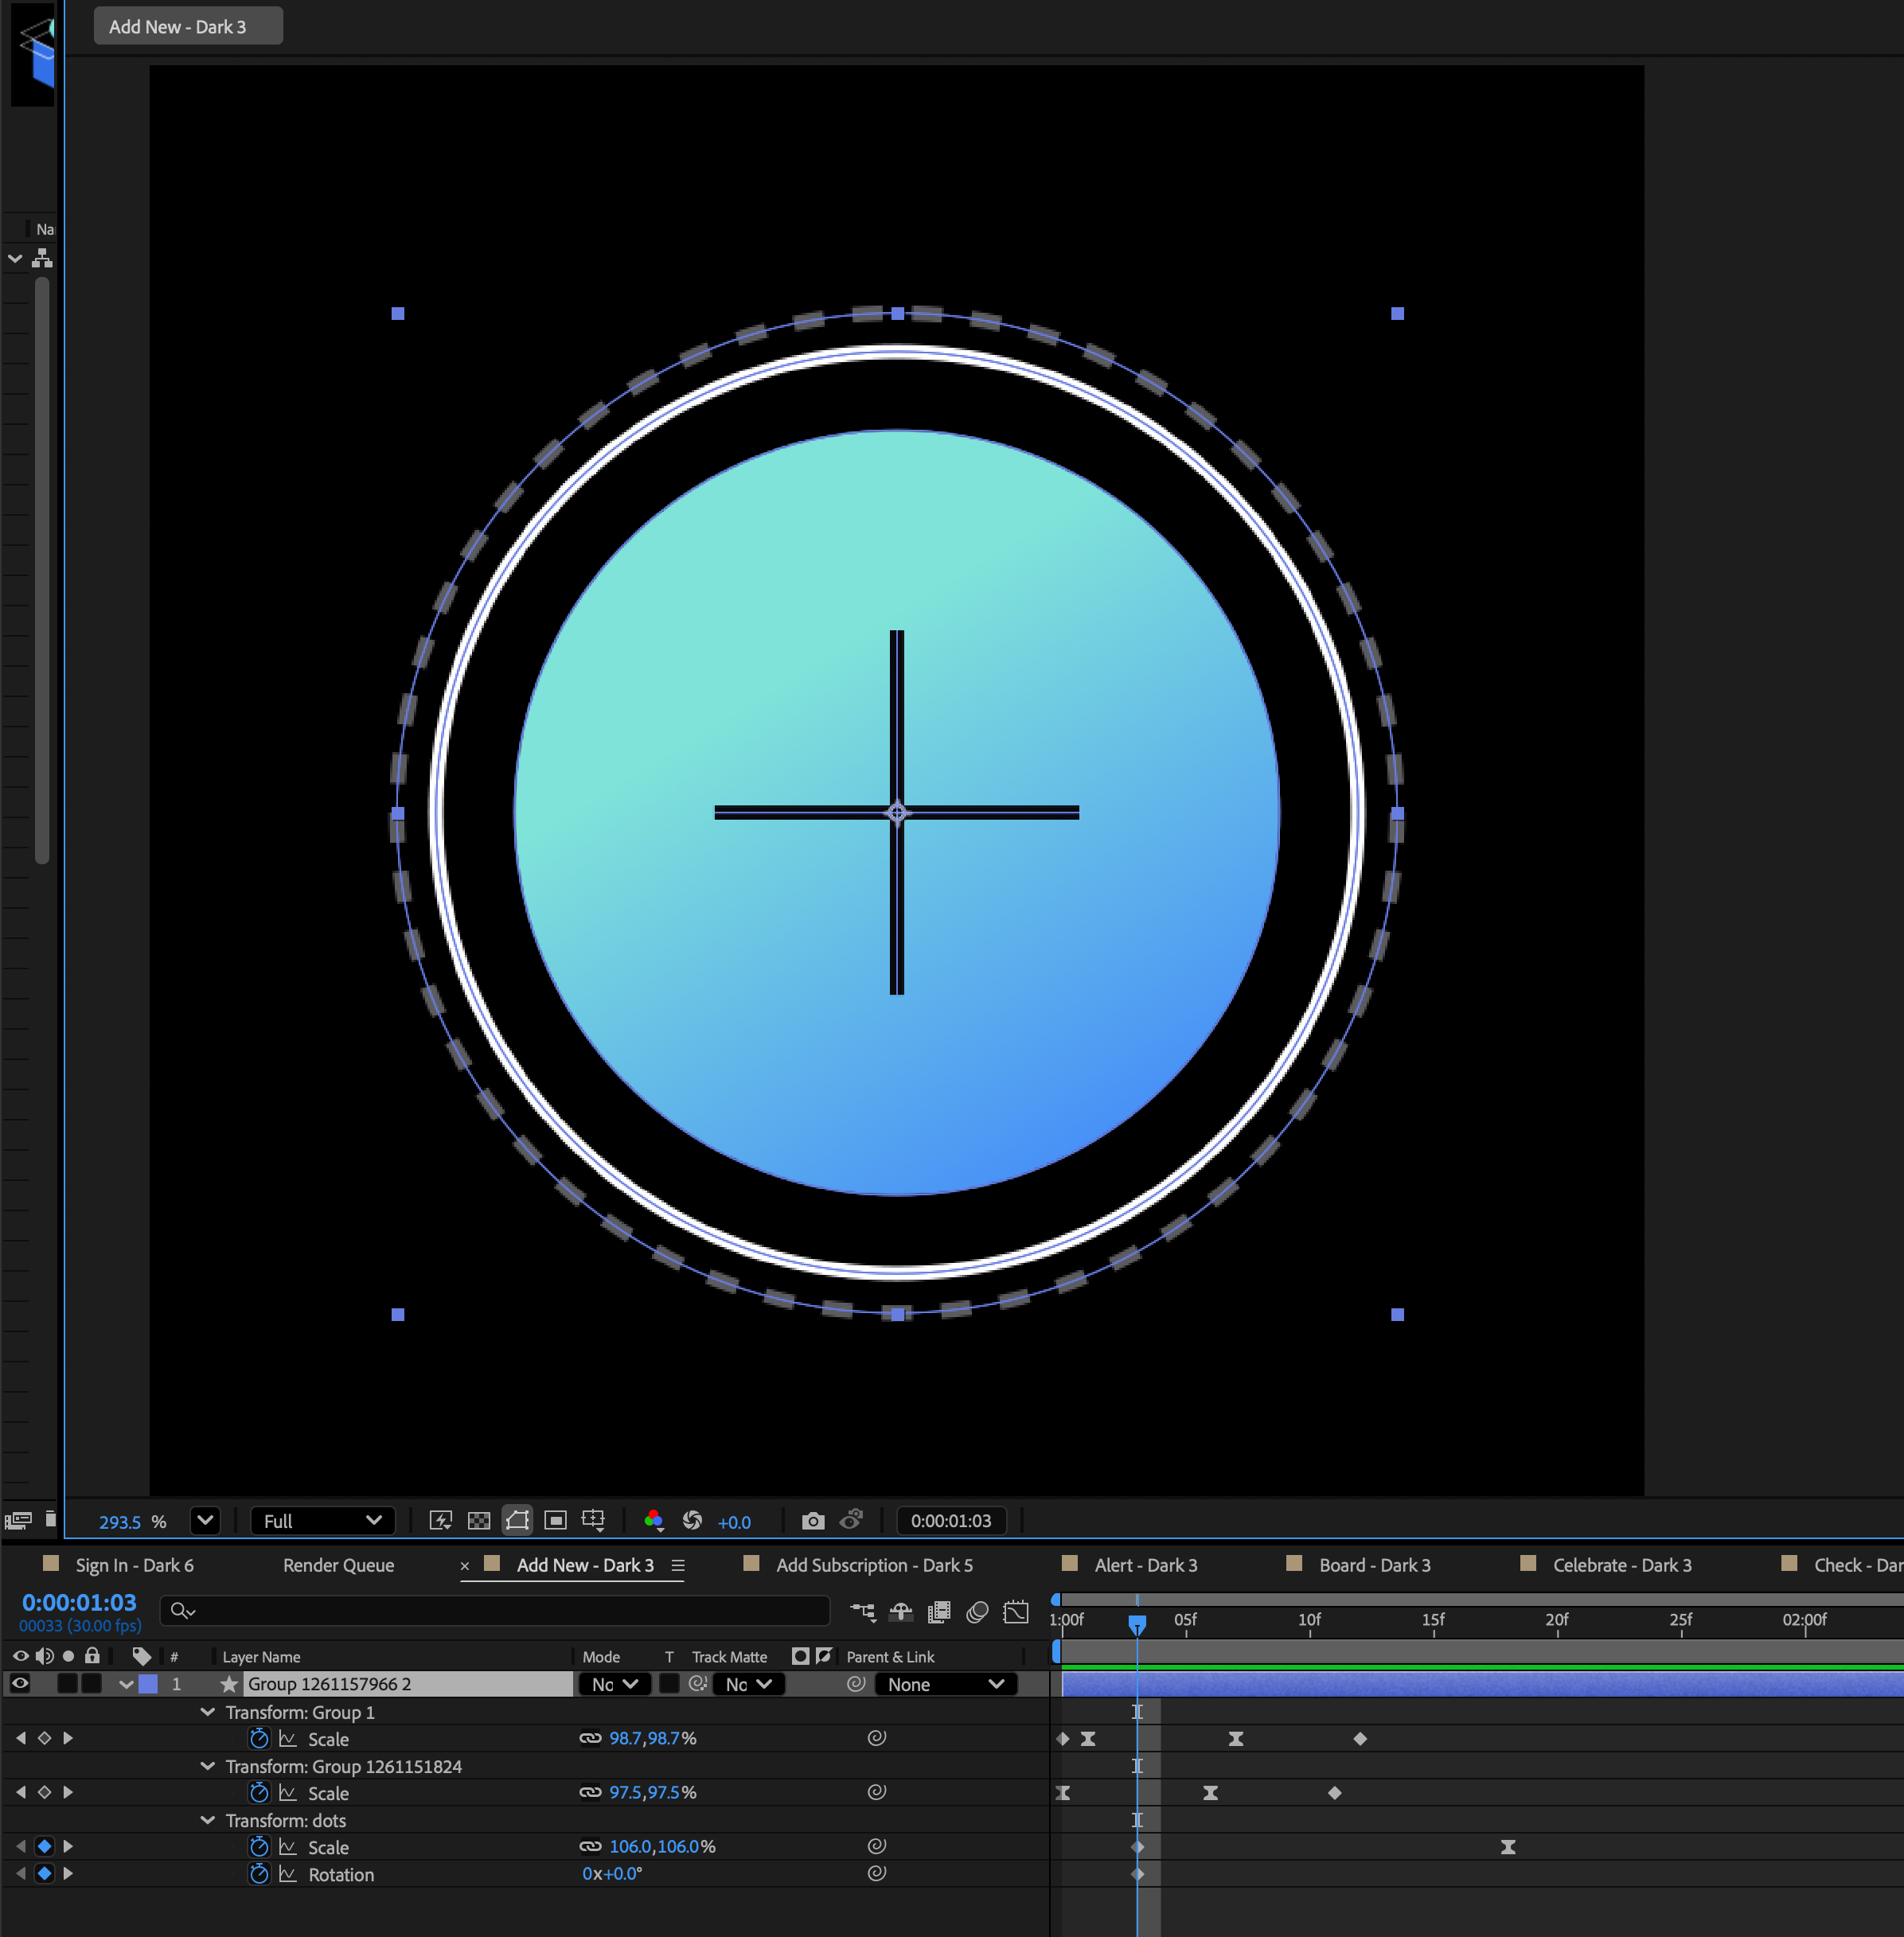Open Parent None dropdown
The height and width of the screenshot is (1937, 1904).
(x=945, y=1684)
